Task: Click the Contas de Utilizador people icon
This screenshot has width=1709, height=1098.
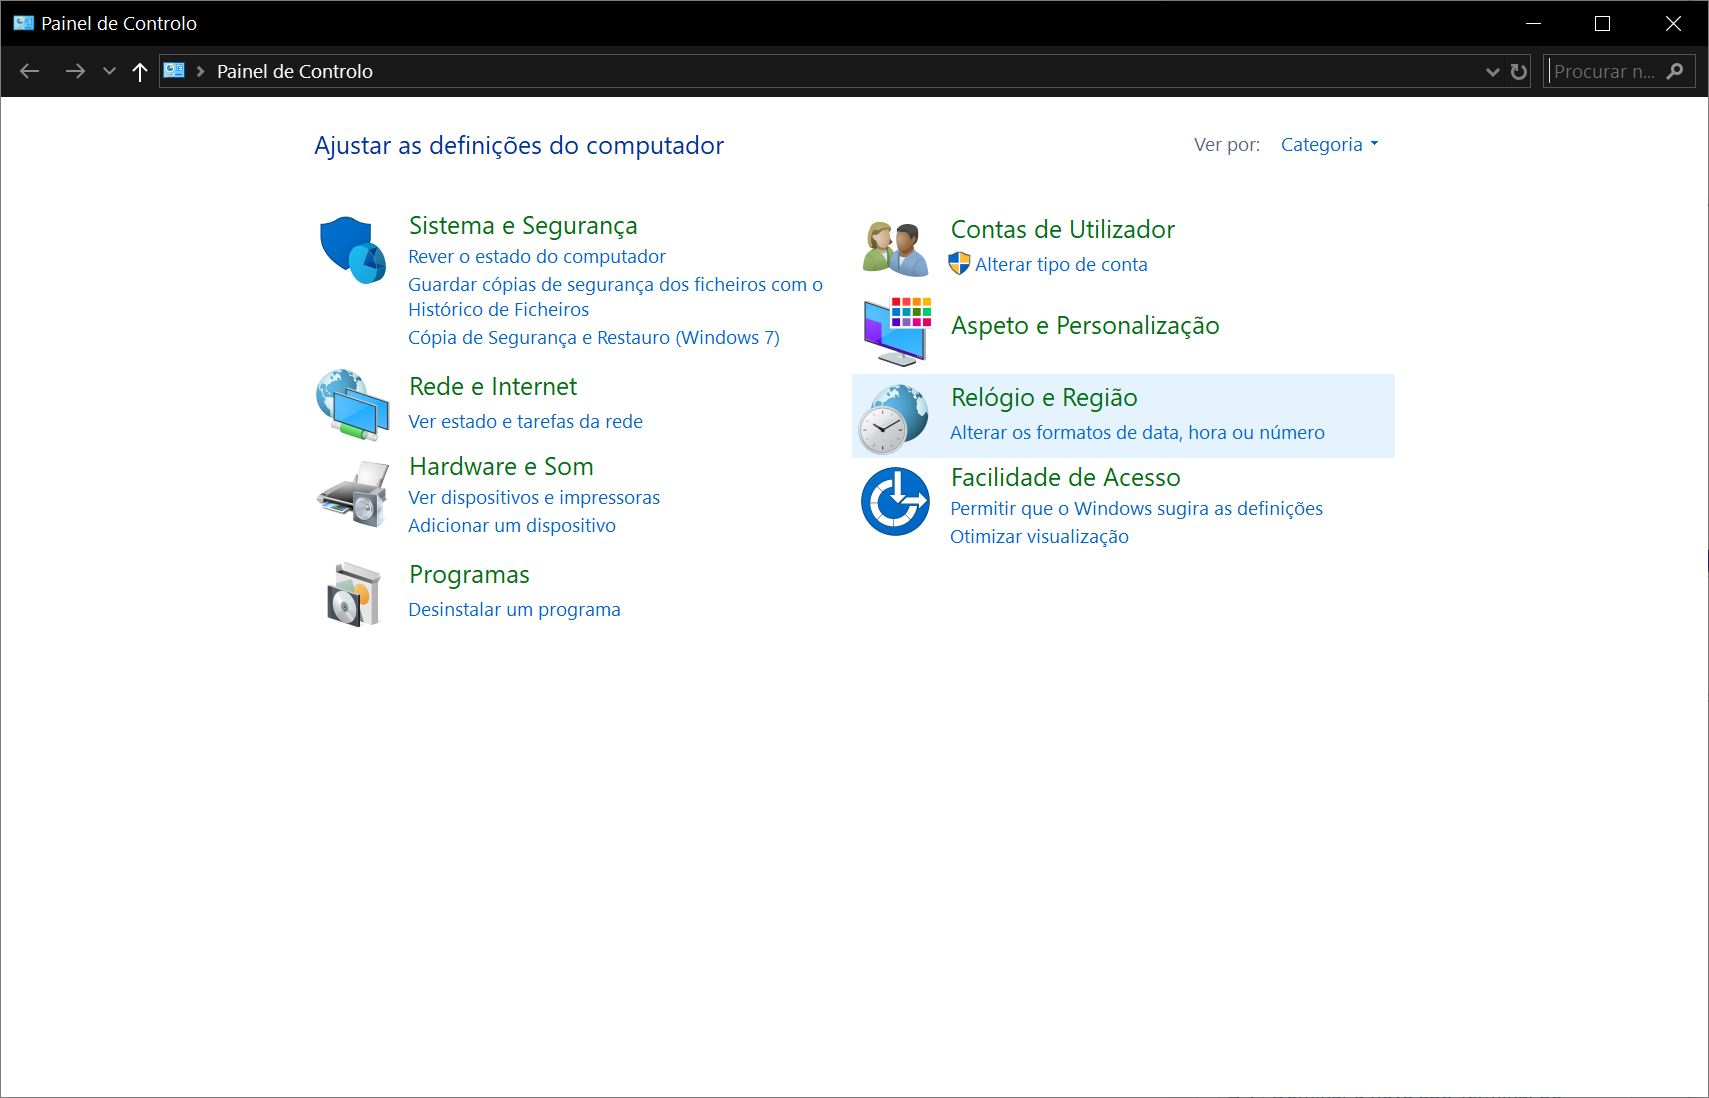Action: pos(895,248)
